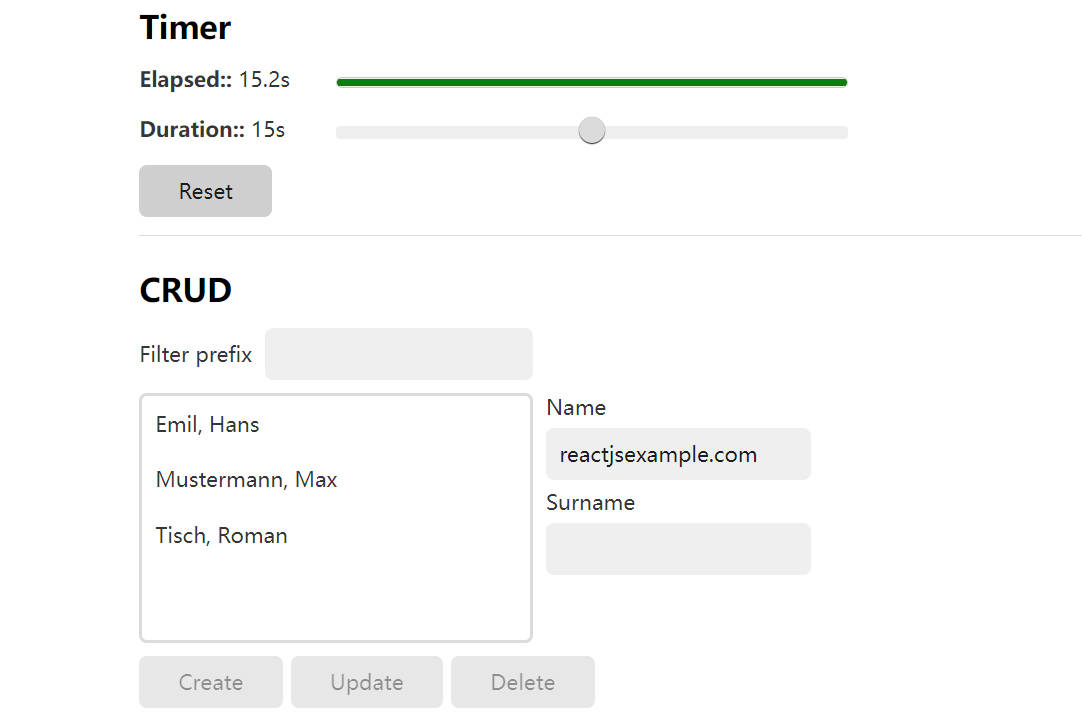Select "Tisch, Roman" in the list
The width and height of the screenshot is (1082, 722).
[x=221, y=536]
